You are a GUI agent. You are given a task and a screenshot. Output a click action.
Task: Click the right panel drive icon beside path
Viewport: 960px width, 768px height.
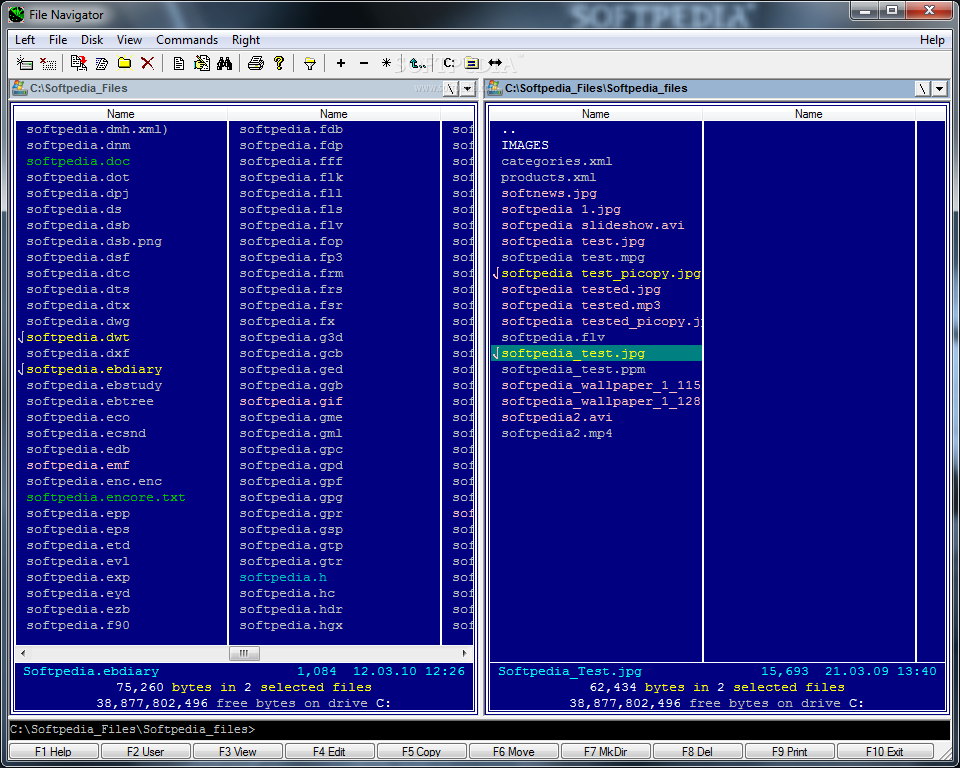point(495,88)
